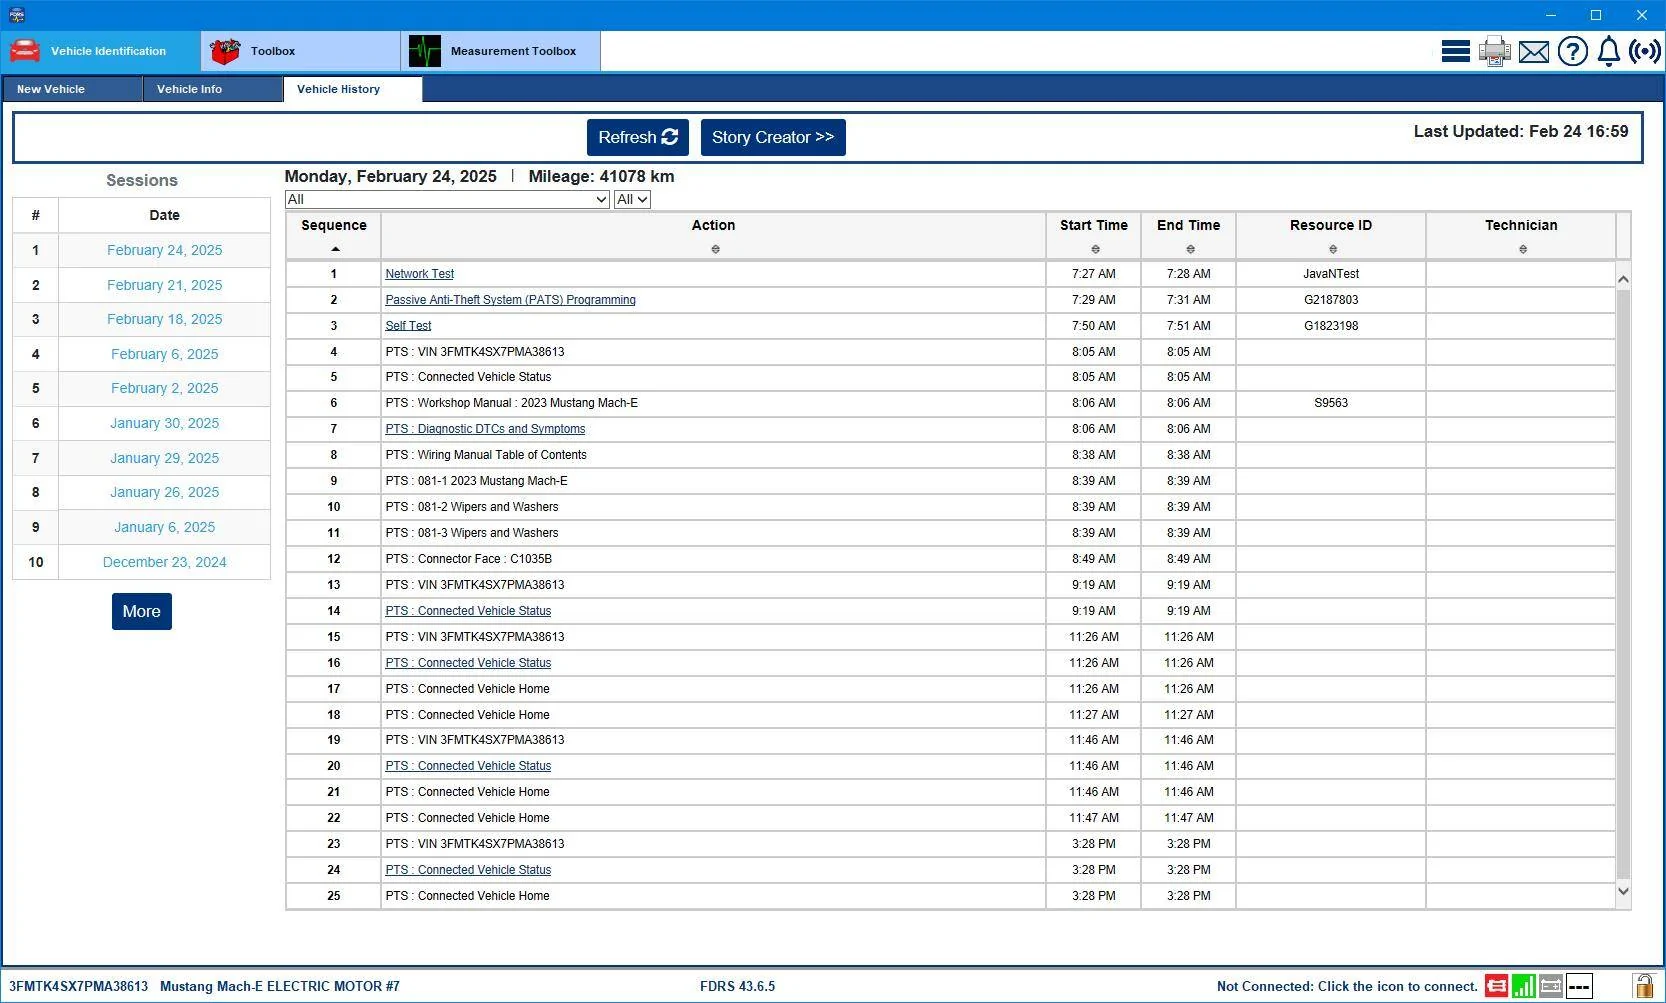Sort by the Sequence column arrow
1666x1003 pixels.
click(335, 249)
